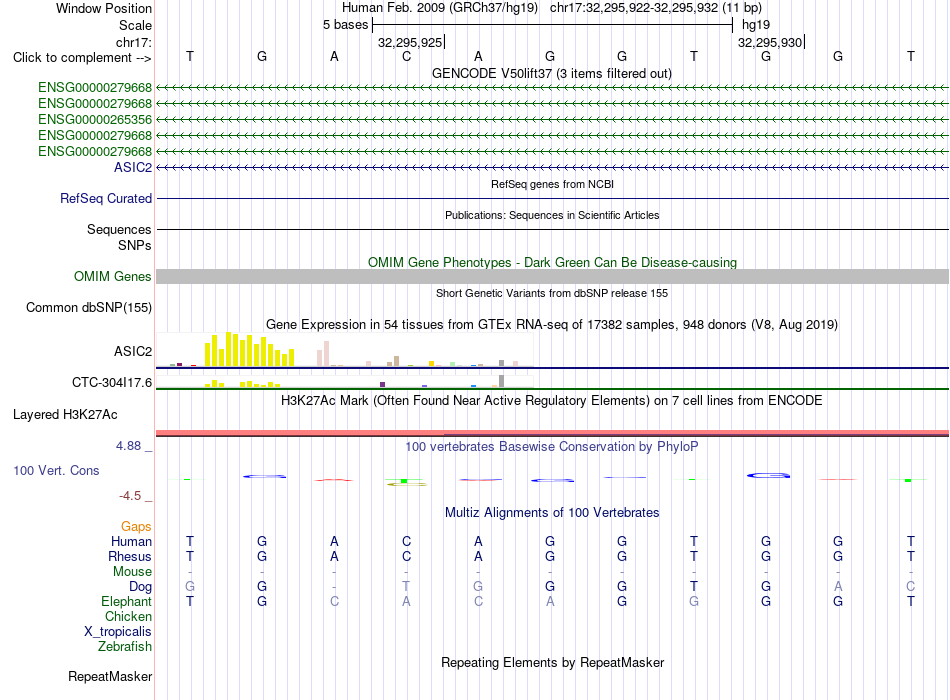The height and width of the screenshot is (700, 950).
Task: Click the Window Position label
Action: coord(104,8)
